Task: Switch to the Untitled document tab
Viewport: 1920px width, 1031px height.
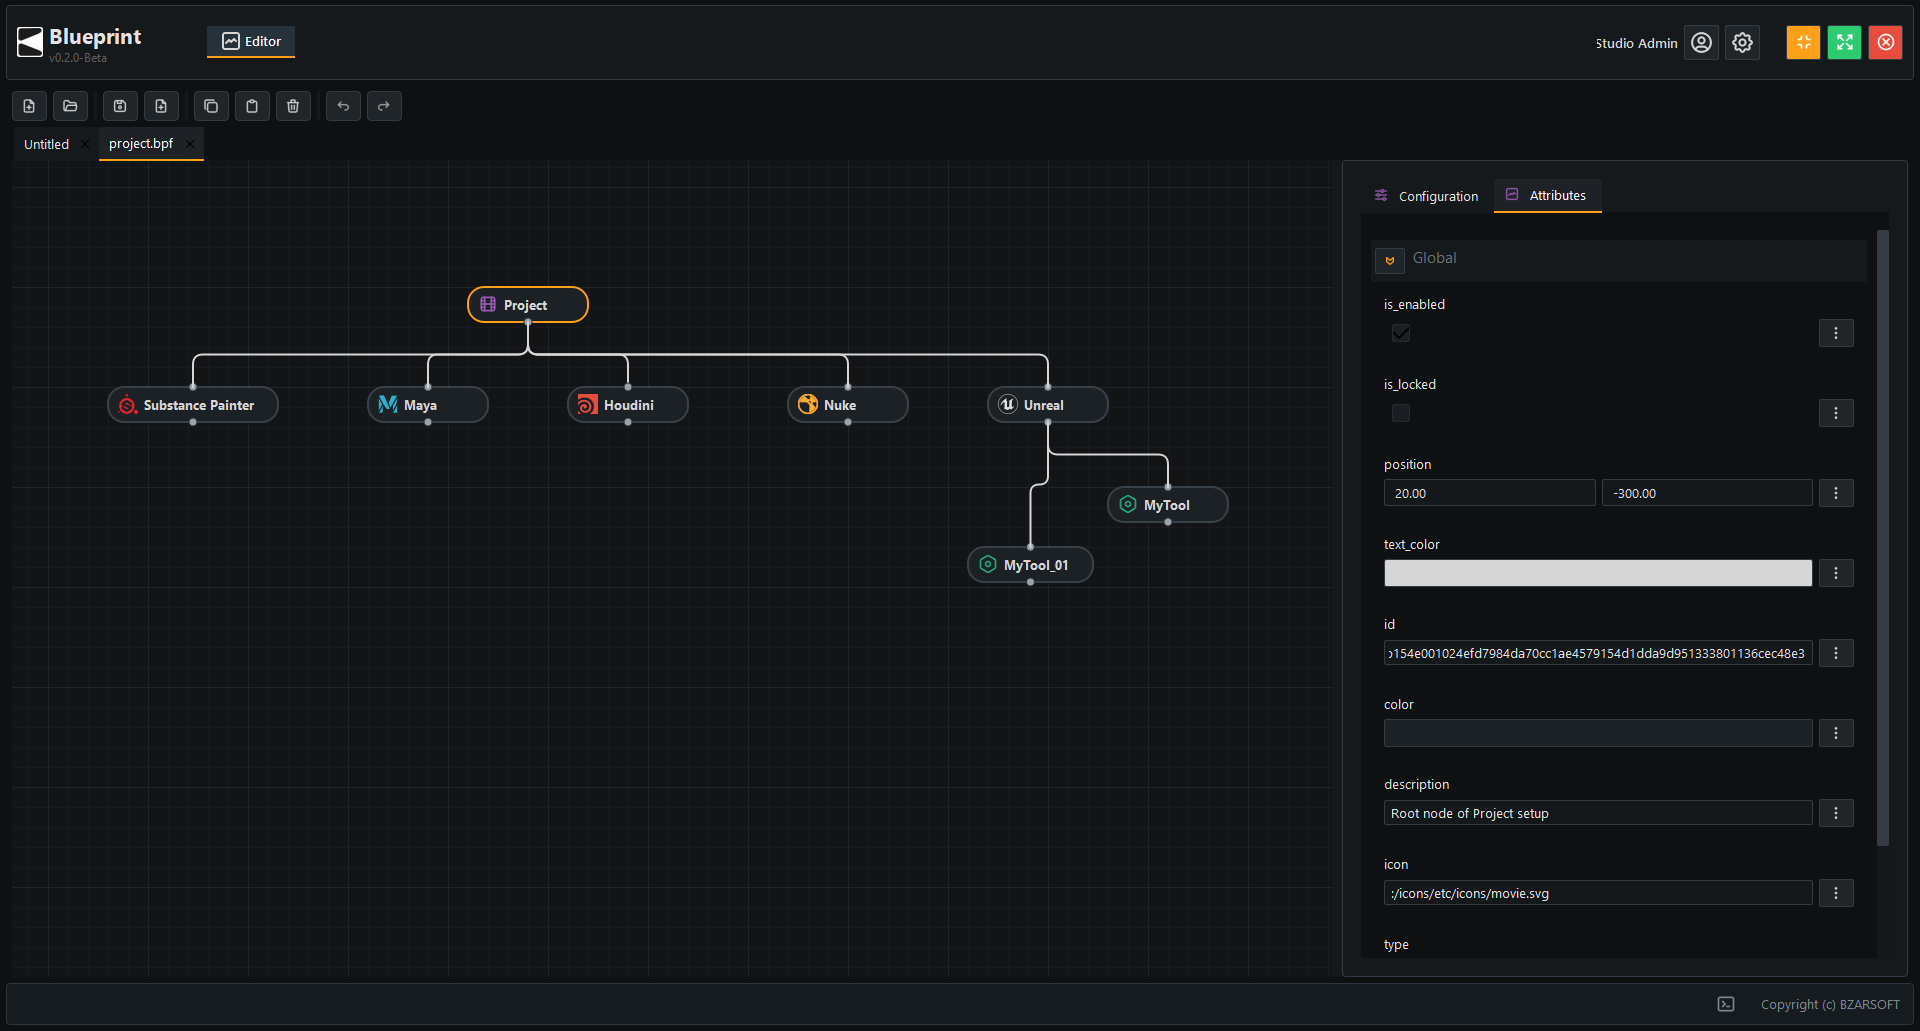Action: coord(47,144)
